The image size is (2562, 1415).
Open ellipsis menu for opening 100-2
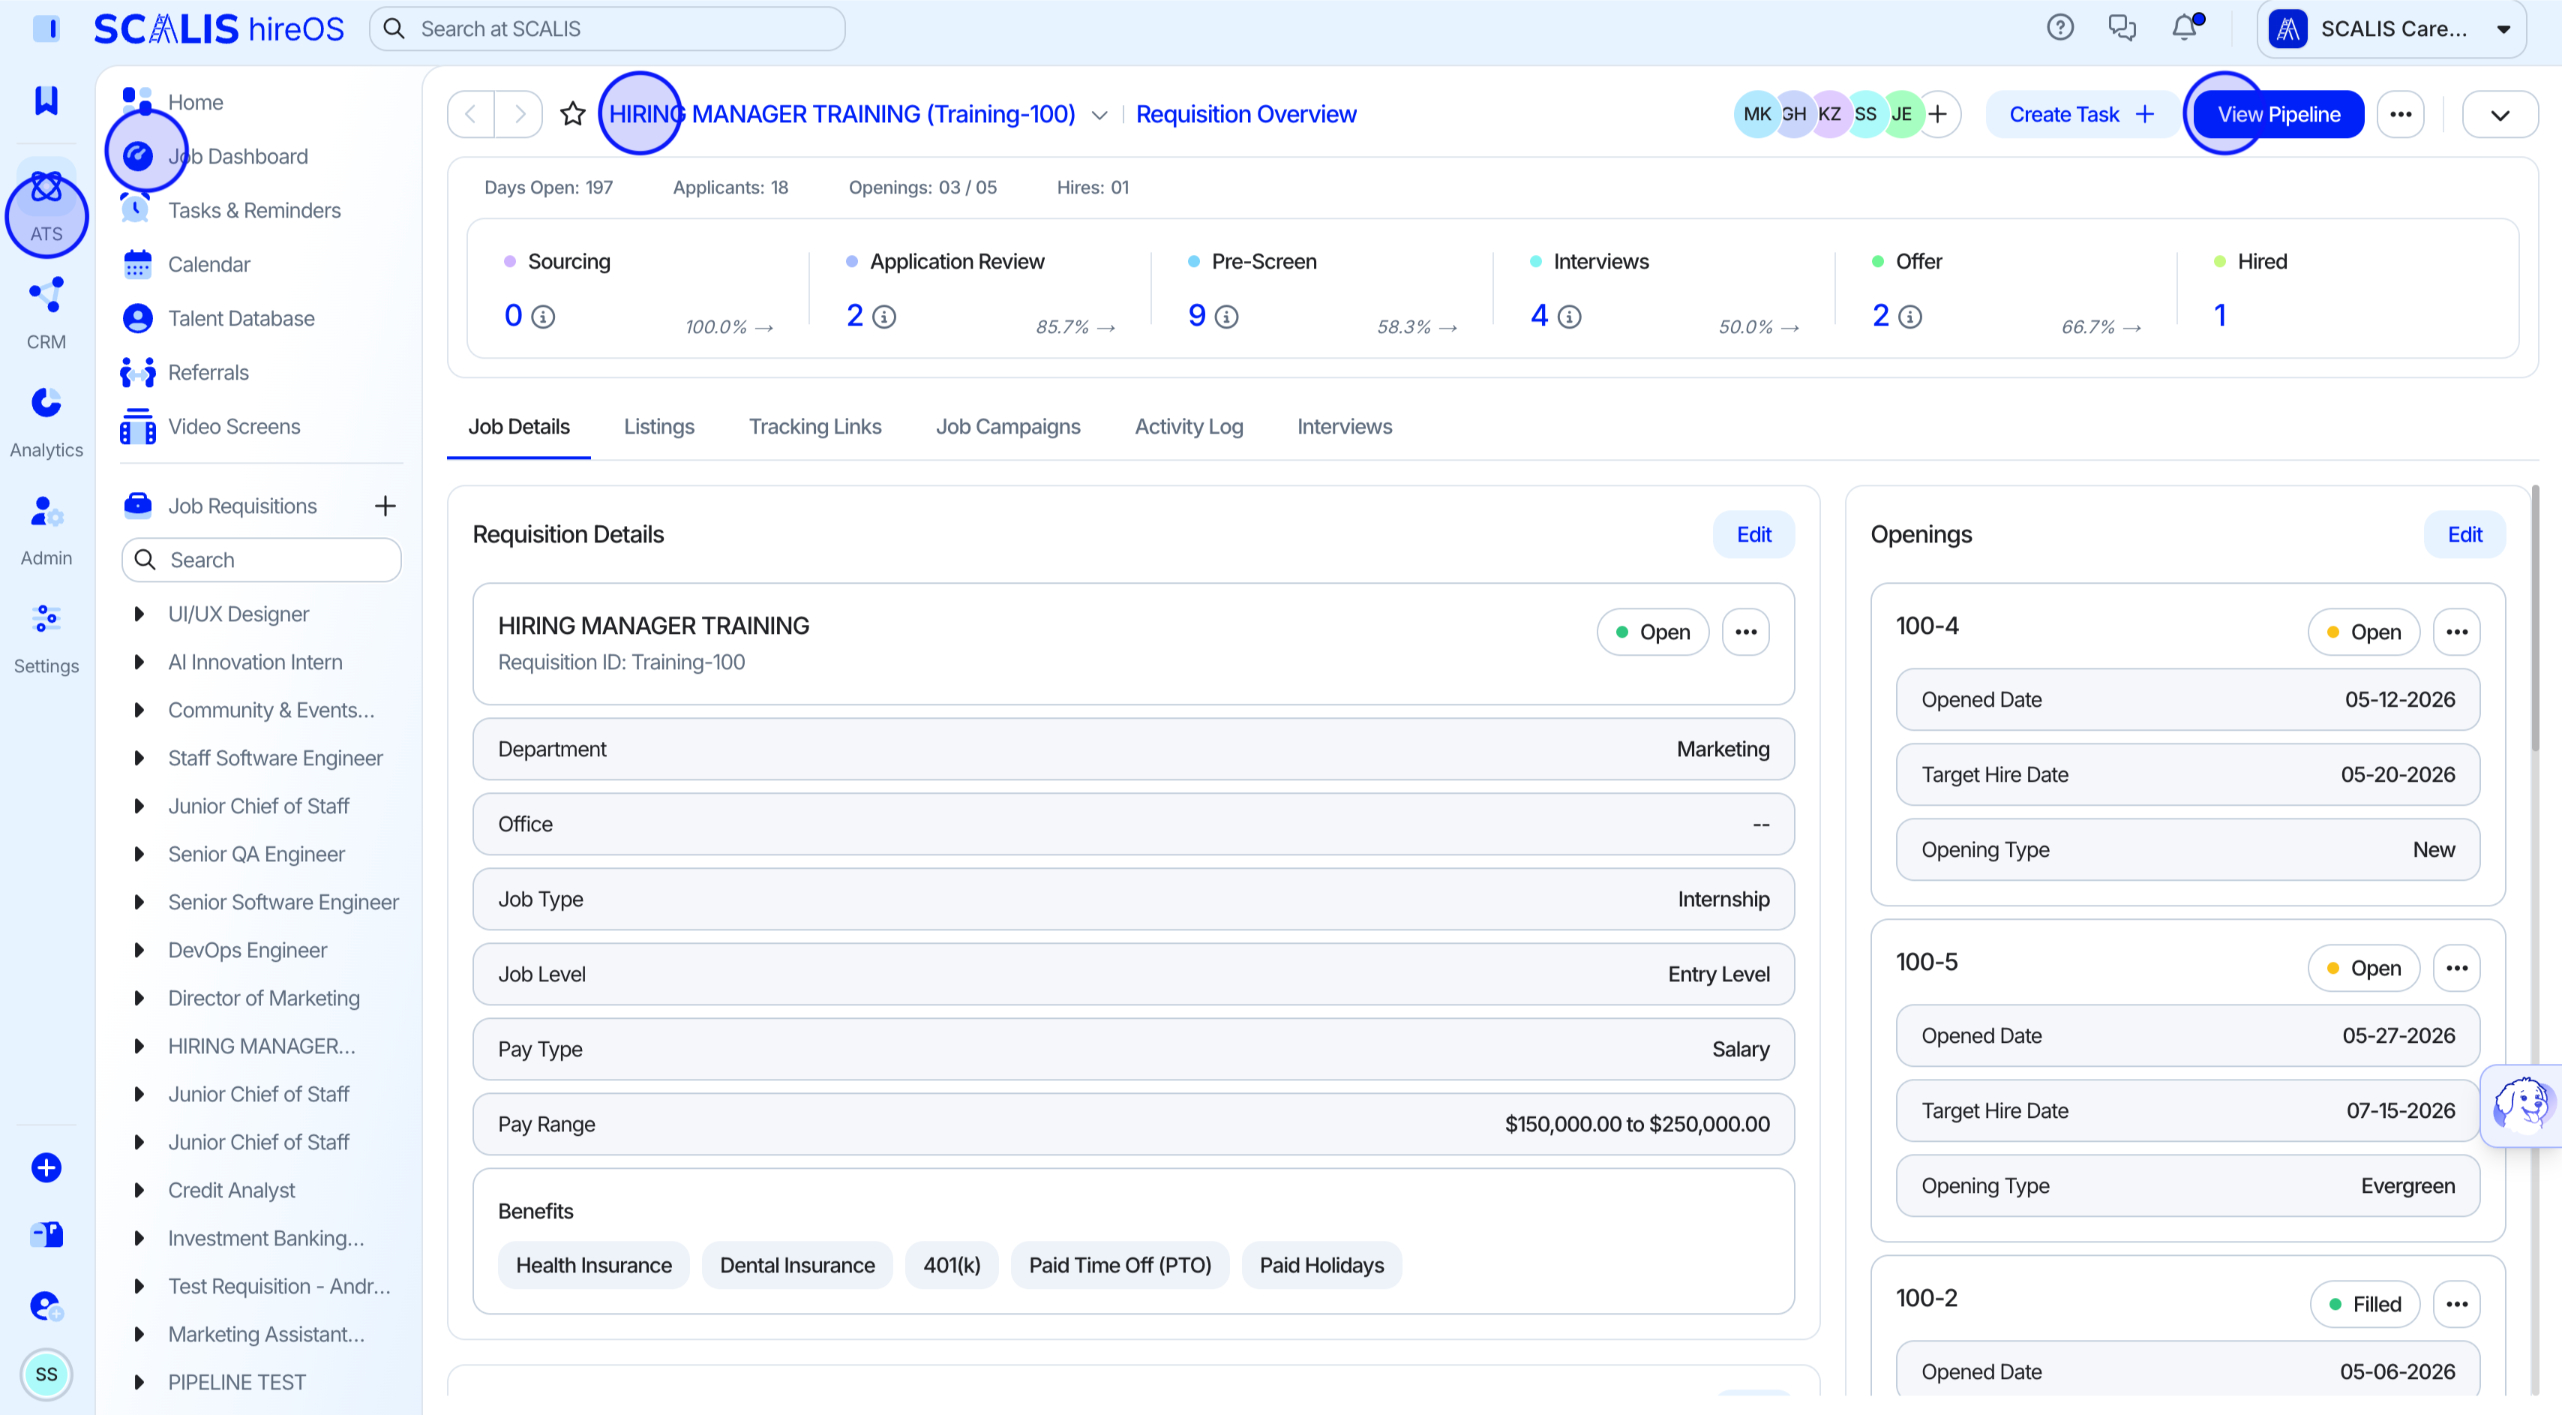(x=2456, y=1304)
